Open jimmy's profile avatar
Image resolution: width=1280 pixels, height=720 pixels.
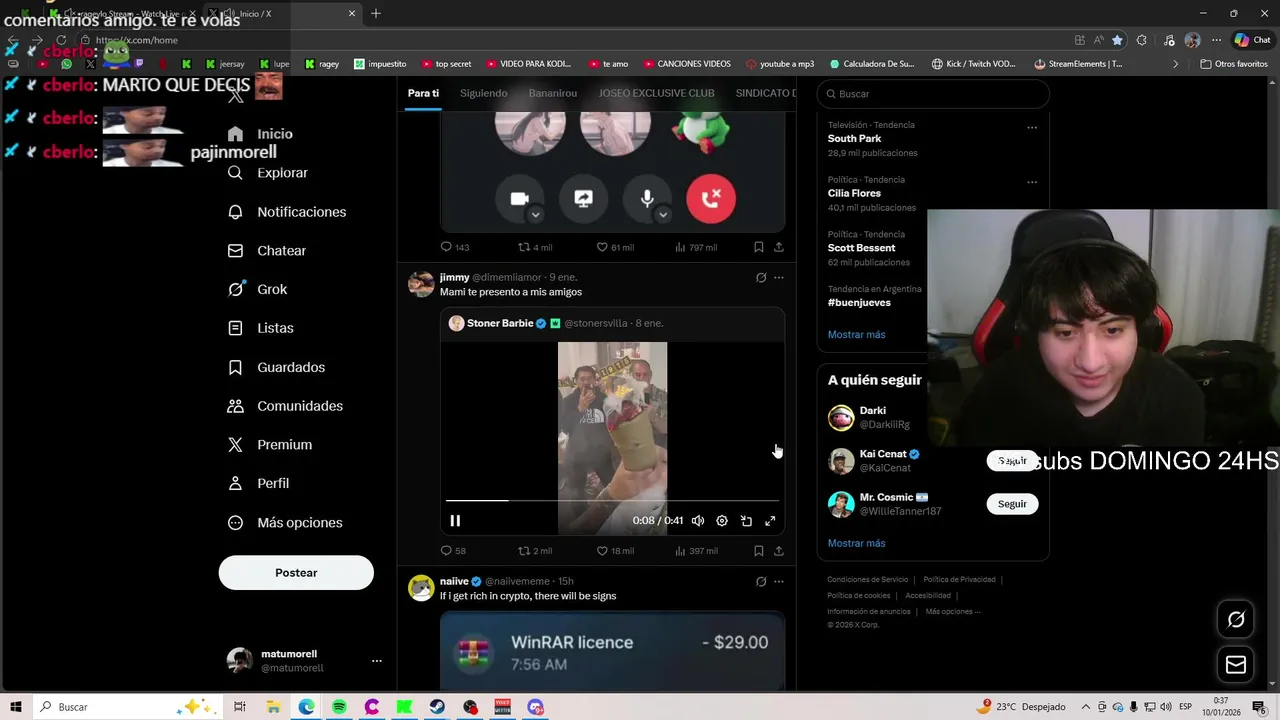(x=421, y=284)
